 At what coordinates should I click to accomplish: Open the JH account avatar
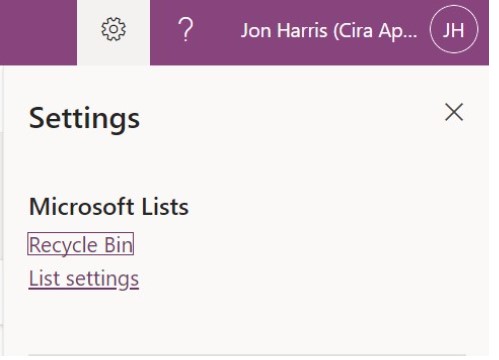[454, 29]
